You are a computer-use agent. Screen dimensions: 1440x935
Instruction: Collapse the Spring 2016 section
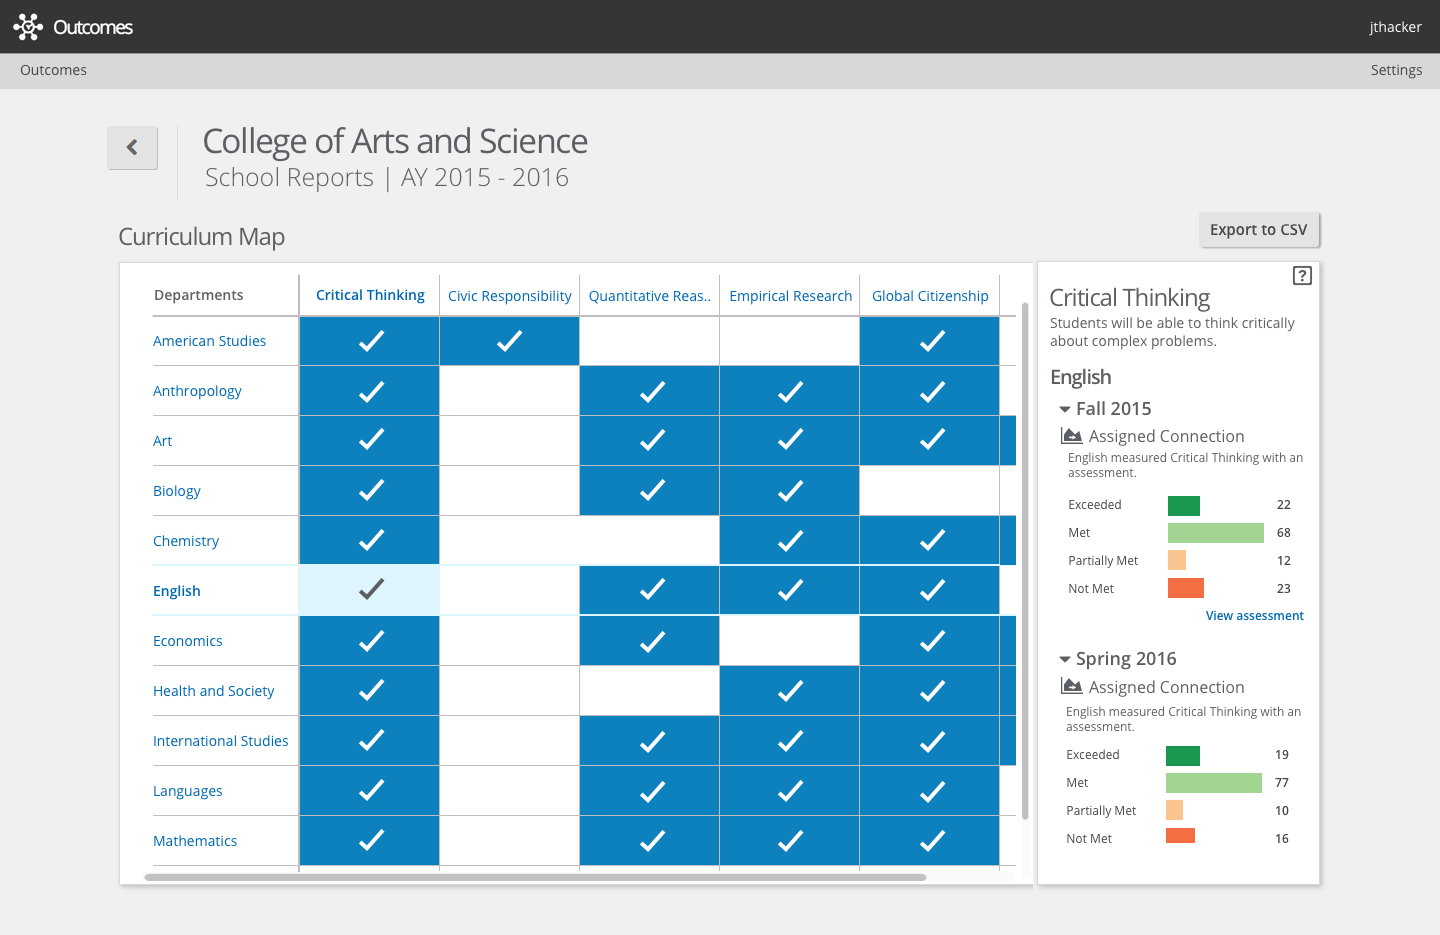[1065, 659]
